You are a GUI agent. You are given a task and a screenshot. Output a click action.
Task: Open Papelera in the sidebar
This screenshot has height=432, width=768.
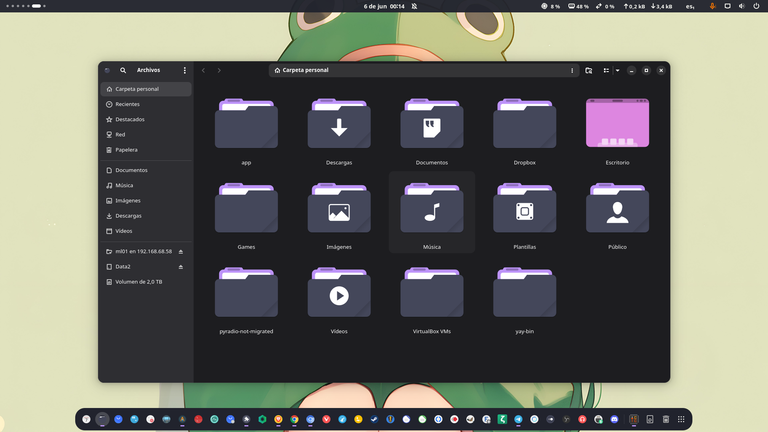[146, 150]
